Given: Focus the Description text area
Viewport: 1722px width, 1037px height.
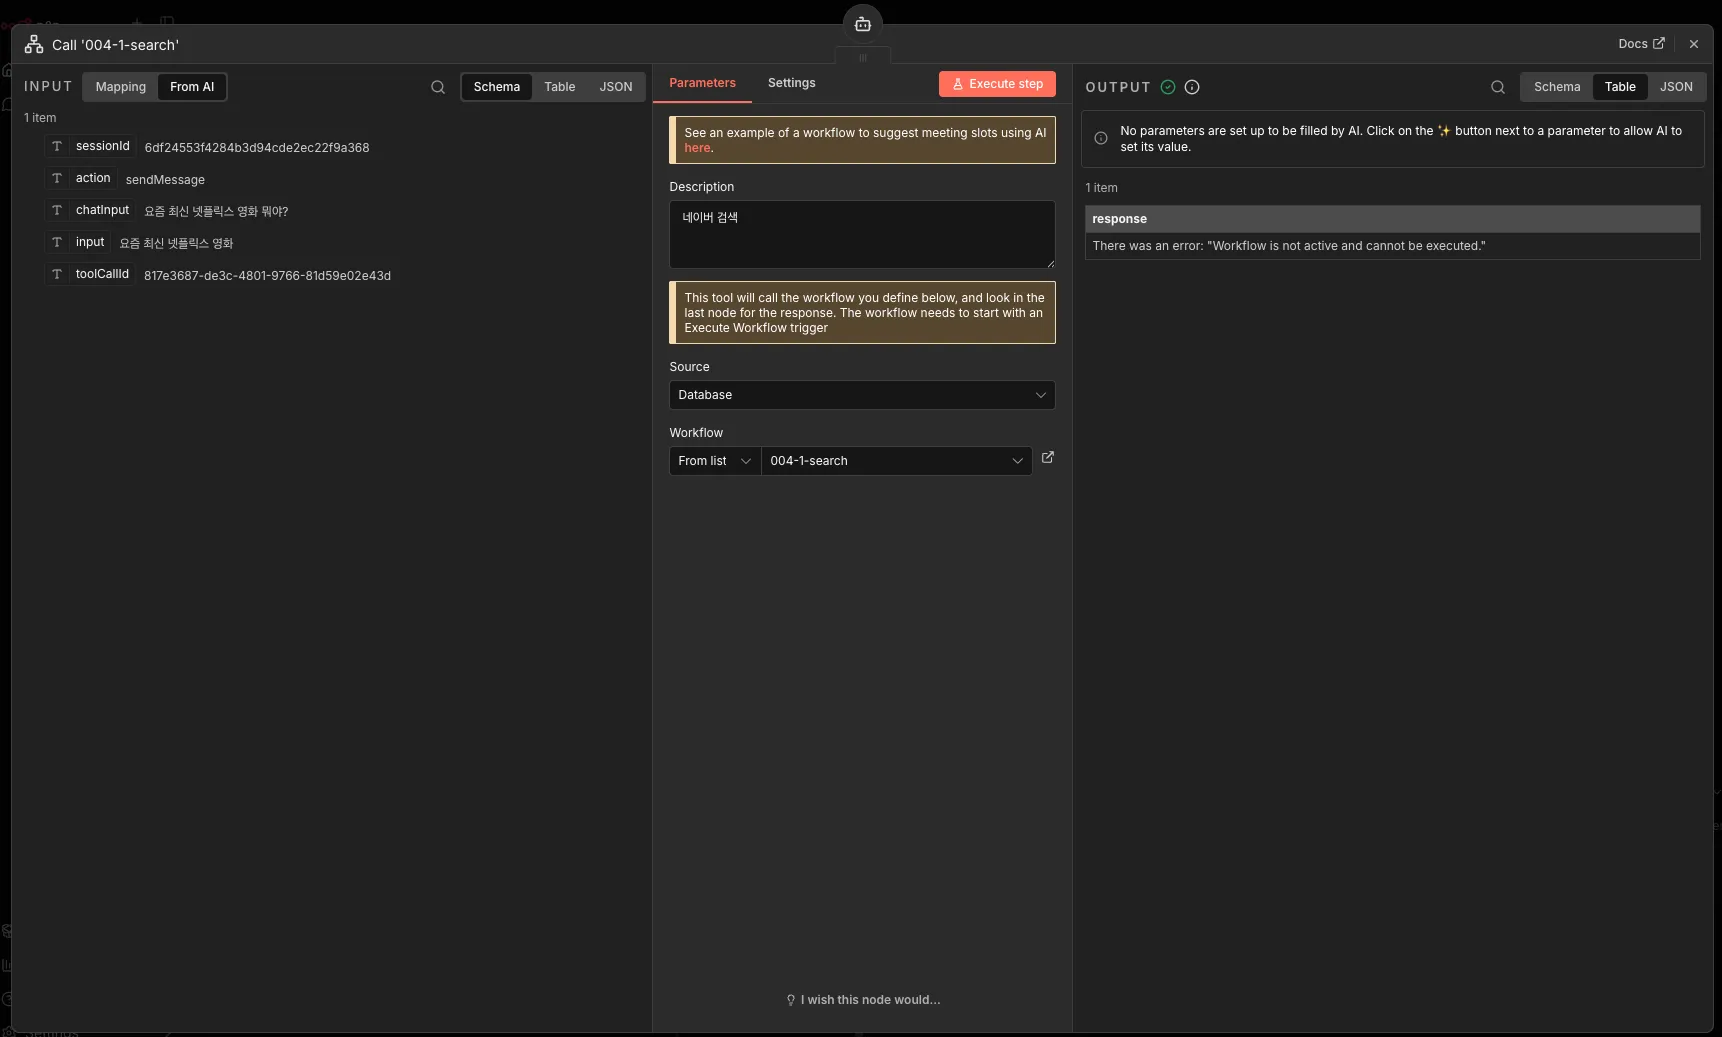Looking at the screenshot, I should (862, 234).
